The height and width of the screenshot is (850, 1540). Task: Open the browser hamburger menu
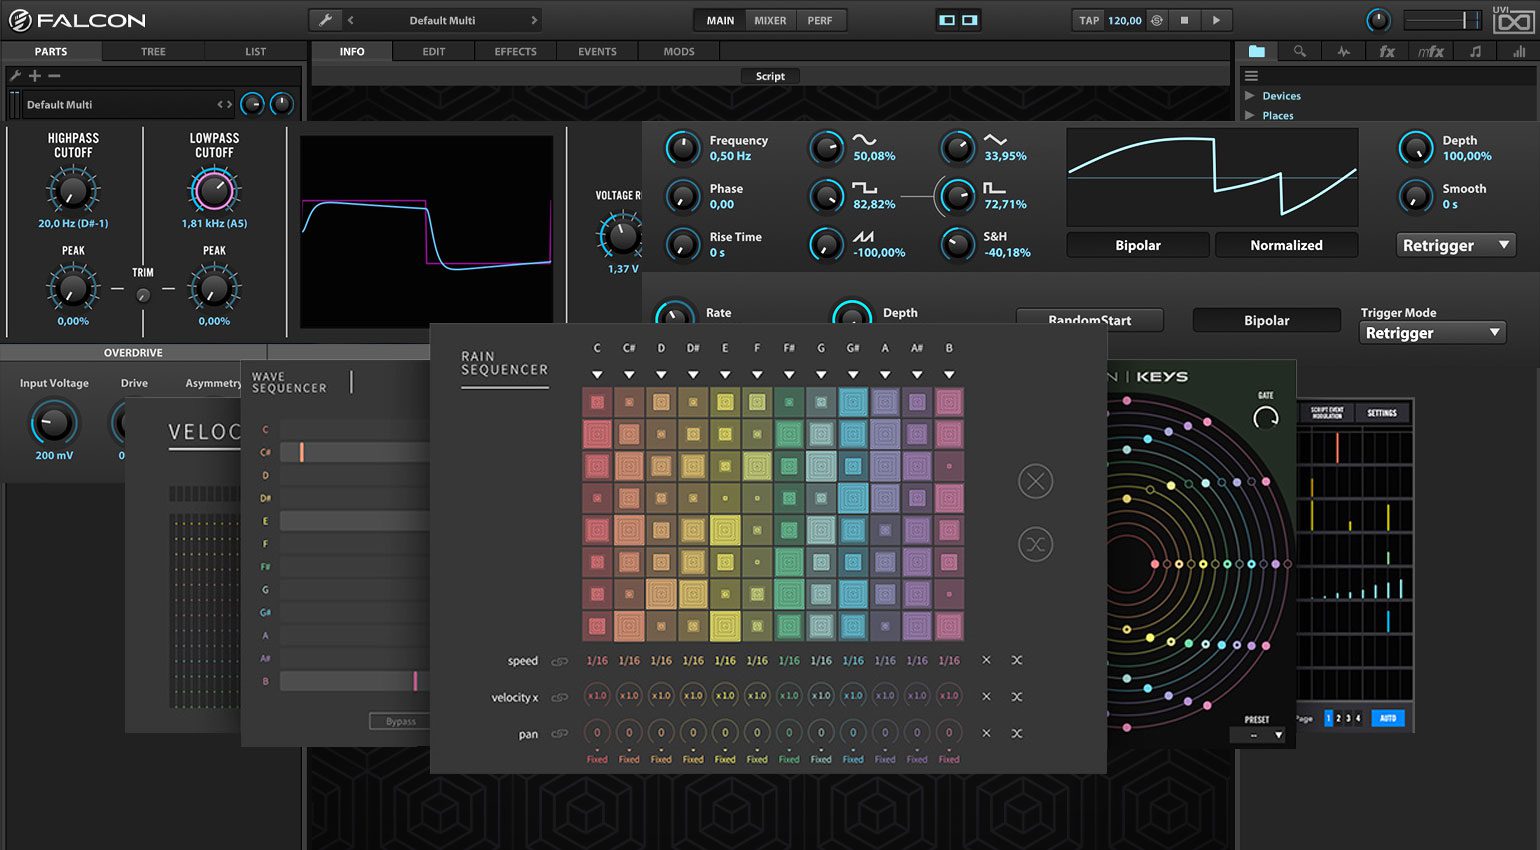click(x=1251, y=75)
